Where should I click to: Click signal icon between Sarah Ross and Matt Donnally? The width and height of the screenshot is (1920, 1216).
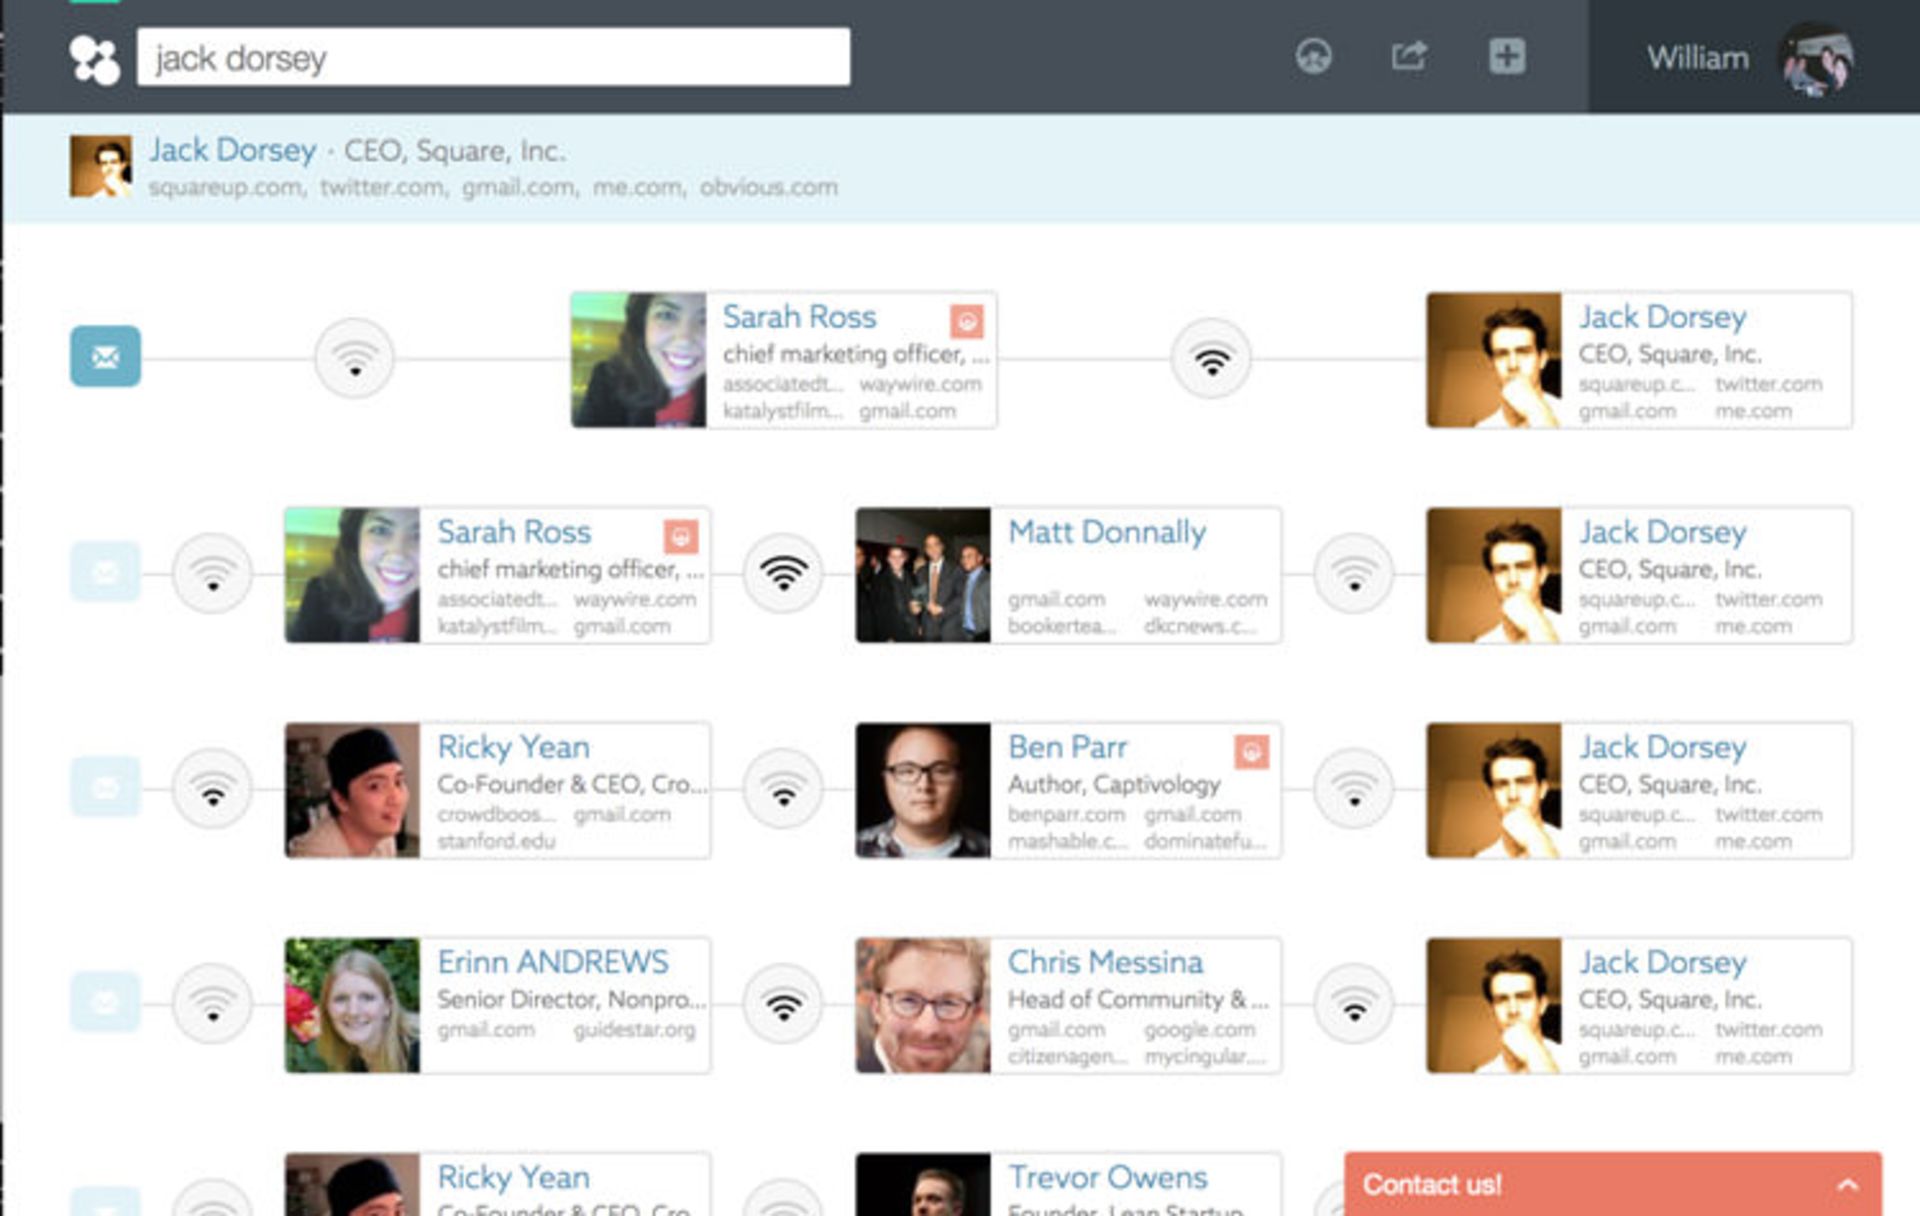[783, 574]
